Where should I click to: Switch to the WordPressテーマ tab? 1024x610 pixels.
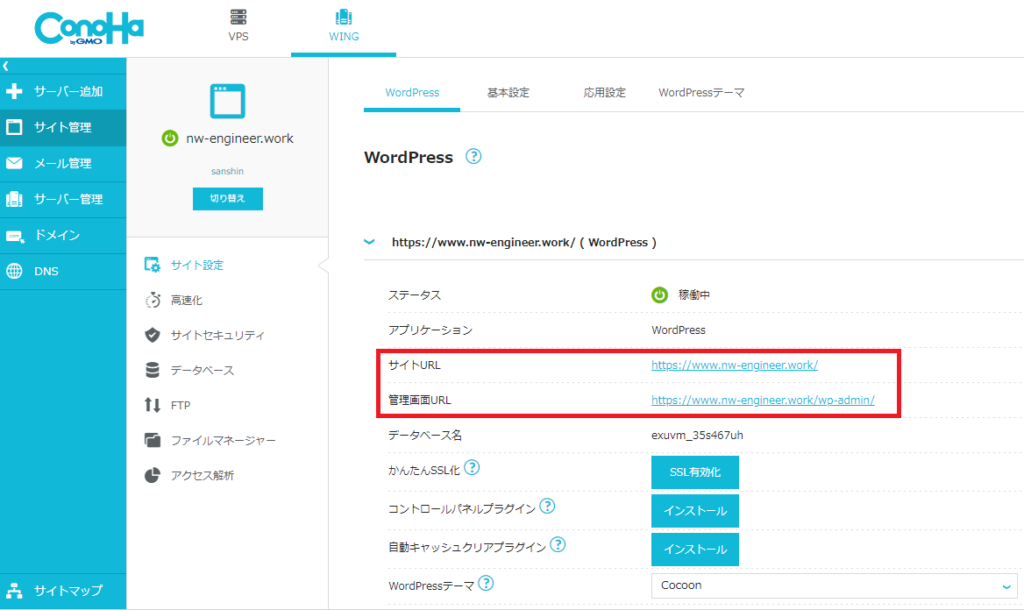pos(701,93)
